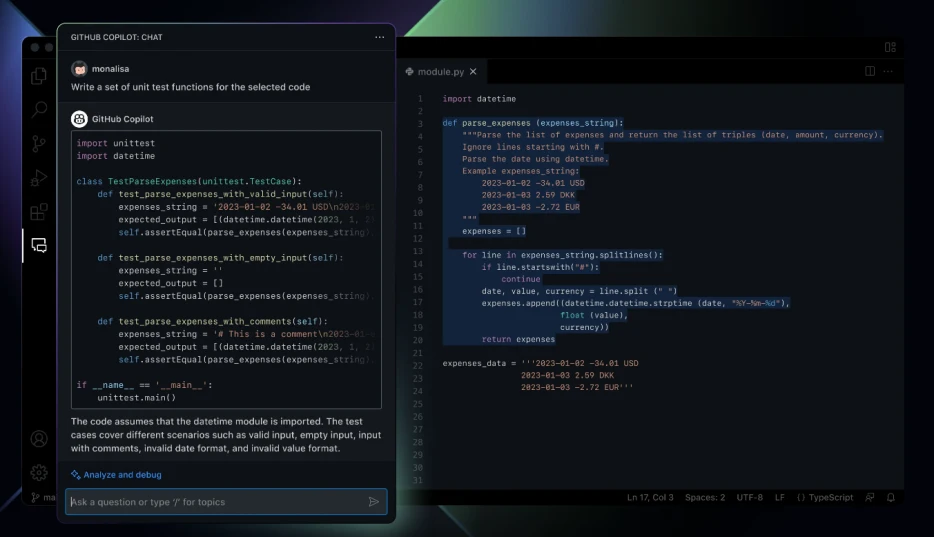Close the module.py tab
Viewport: 934px width, 537px height.
coord(473,71)
